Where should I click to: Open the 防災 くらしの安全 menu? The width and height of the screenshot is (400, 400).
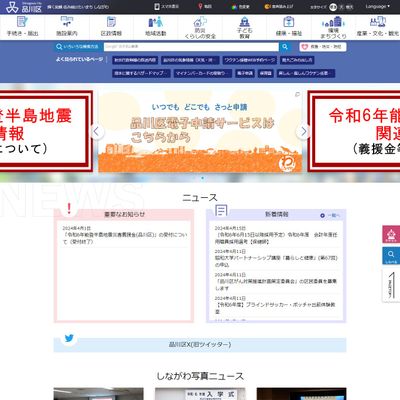[x=200, y=27]
